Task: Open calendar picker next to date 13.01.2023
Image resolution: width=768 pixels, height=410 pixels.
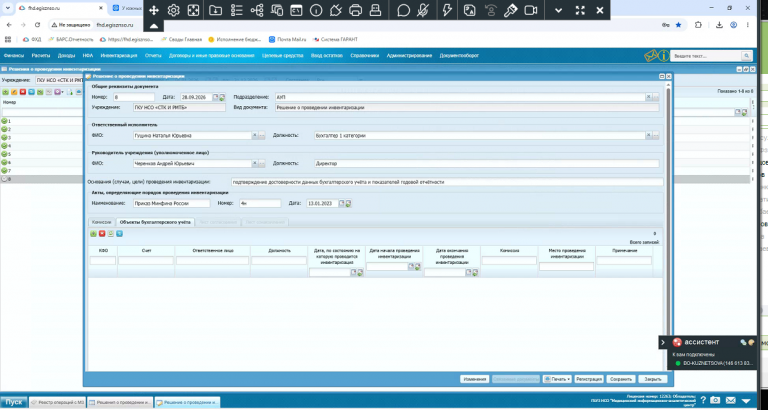Action: 342,203
